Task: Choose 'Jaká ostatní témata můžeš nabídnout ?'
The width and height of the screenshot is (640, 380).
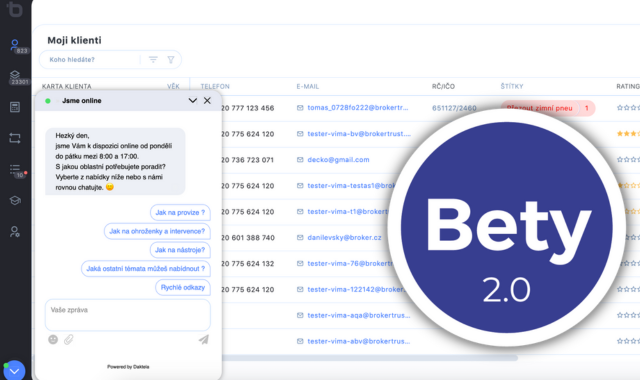Action: (146, 269)
